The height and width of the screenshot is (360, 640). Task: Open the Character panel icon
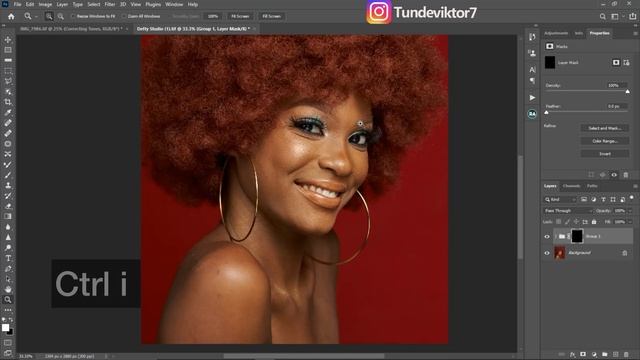click(x=532, y=70)
